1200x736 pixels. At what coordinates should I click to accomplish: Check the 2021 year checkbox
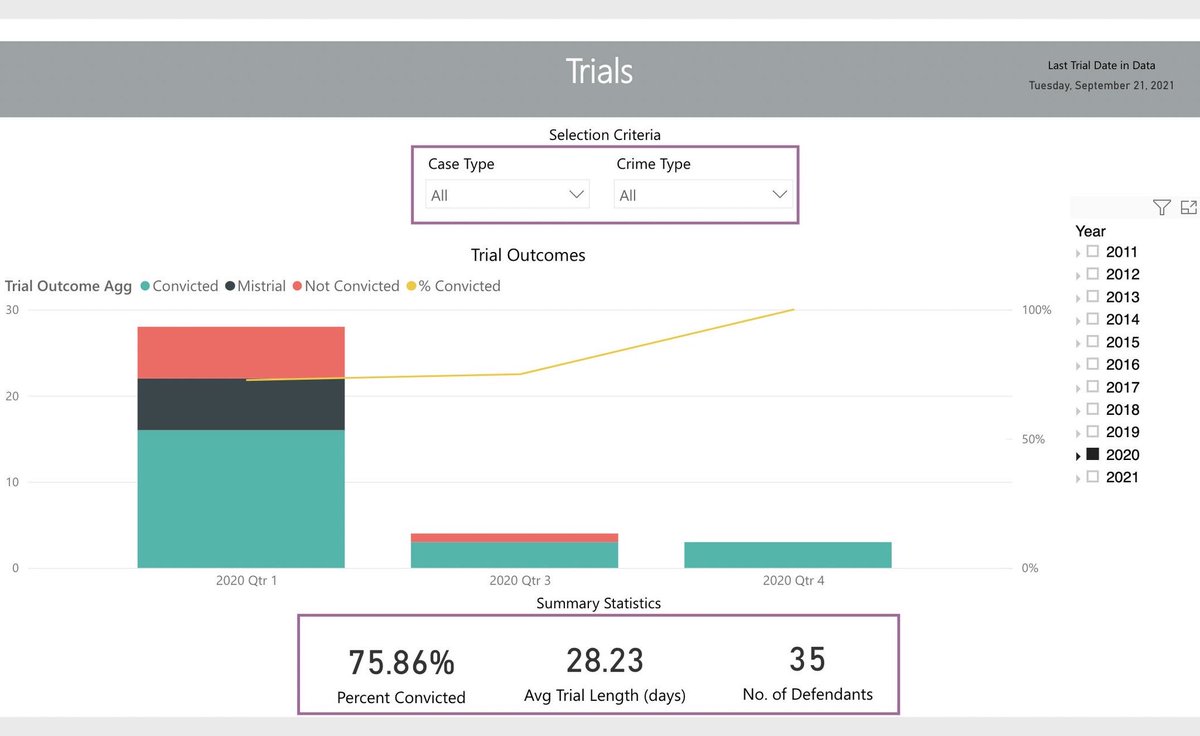click(x=1093, y=477)
